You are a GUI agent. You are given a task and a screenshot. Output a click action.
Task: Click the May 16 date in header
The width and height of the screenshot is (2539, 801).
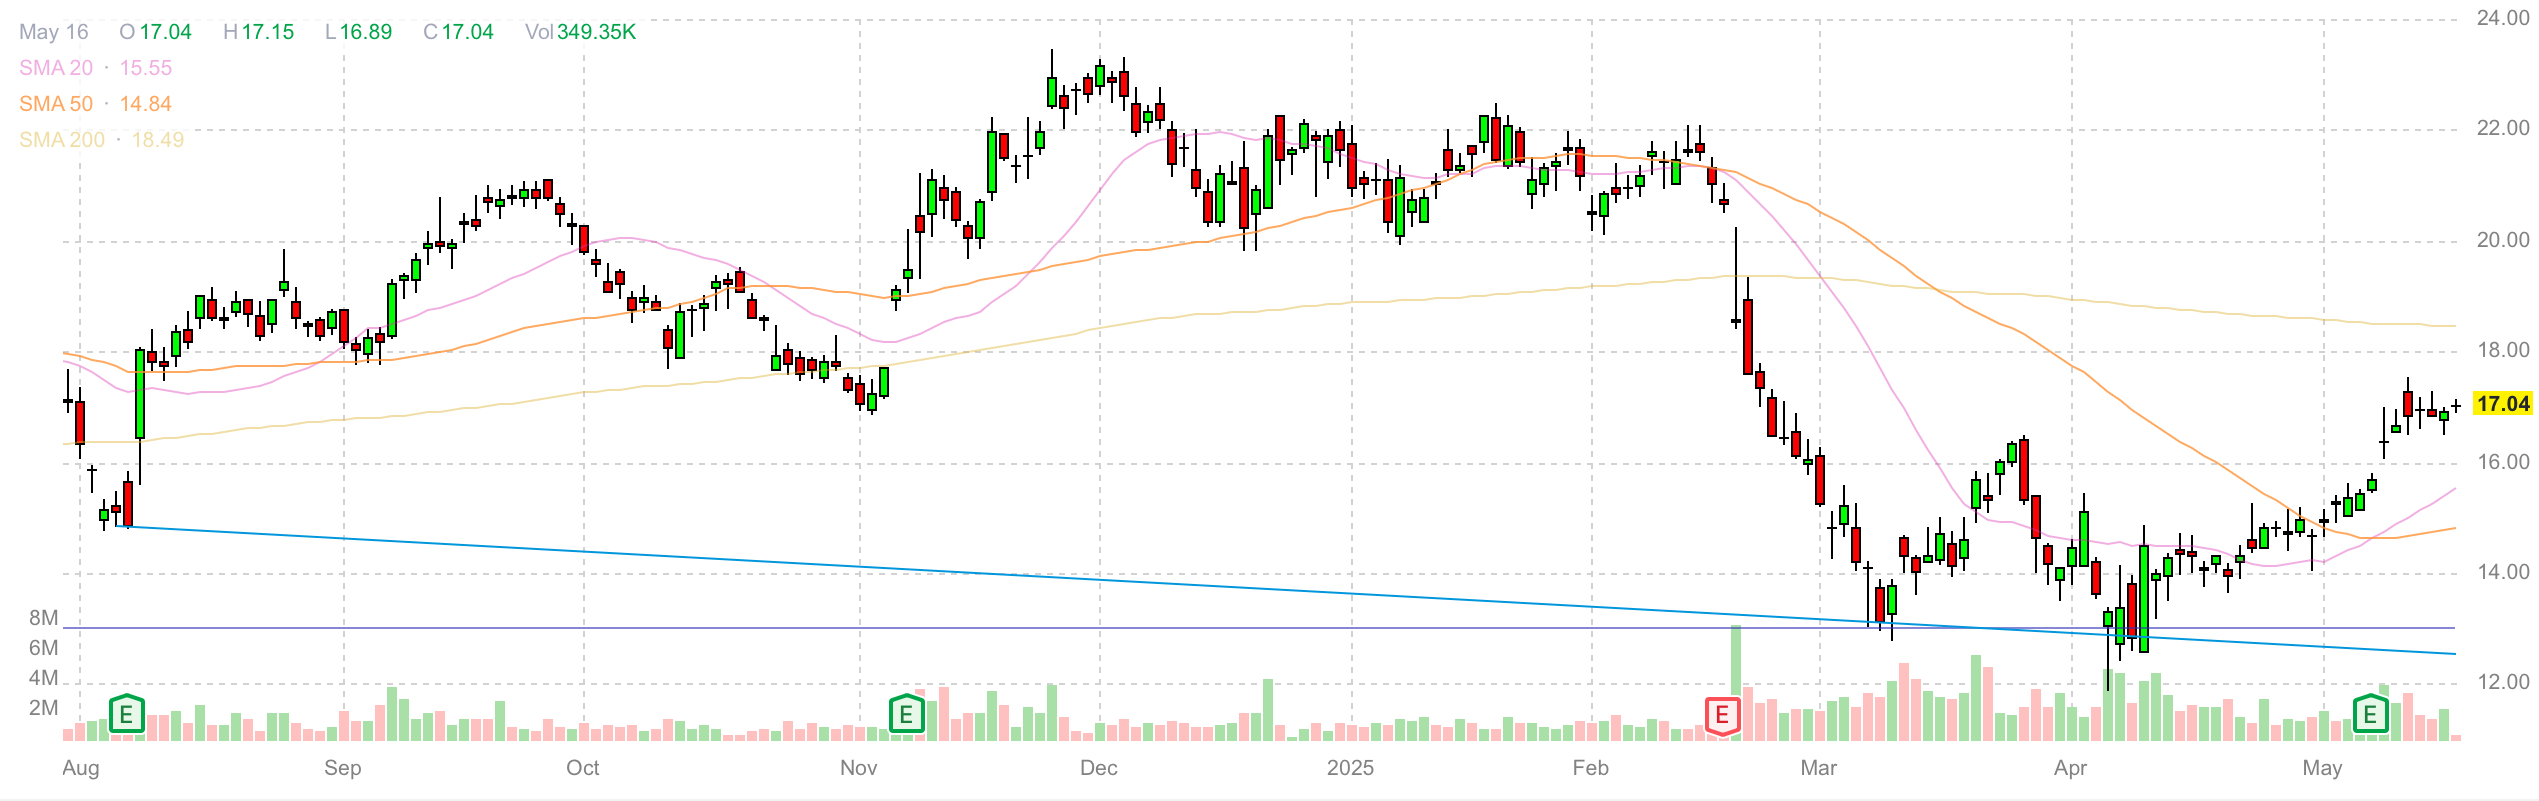(x=54, y=32)
